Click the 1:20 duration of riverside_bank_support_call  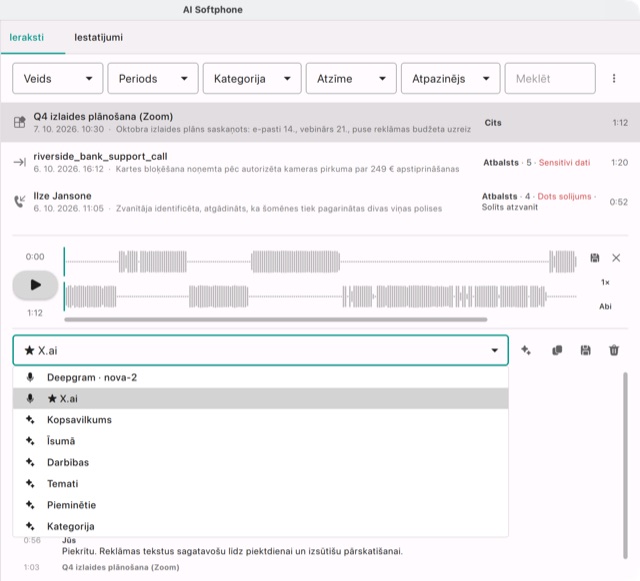[x=619, y=163]
